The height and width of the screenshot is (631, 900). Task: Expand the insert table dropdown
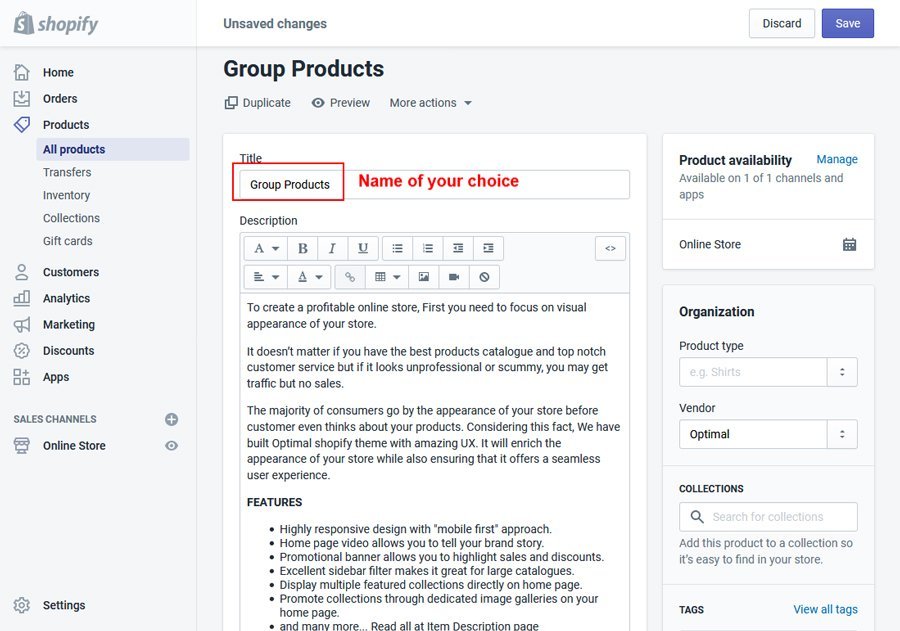[x=384, y=277]
